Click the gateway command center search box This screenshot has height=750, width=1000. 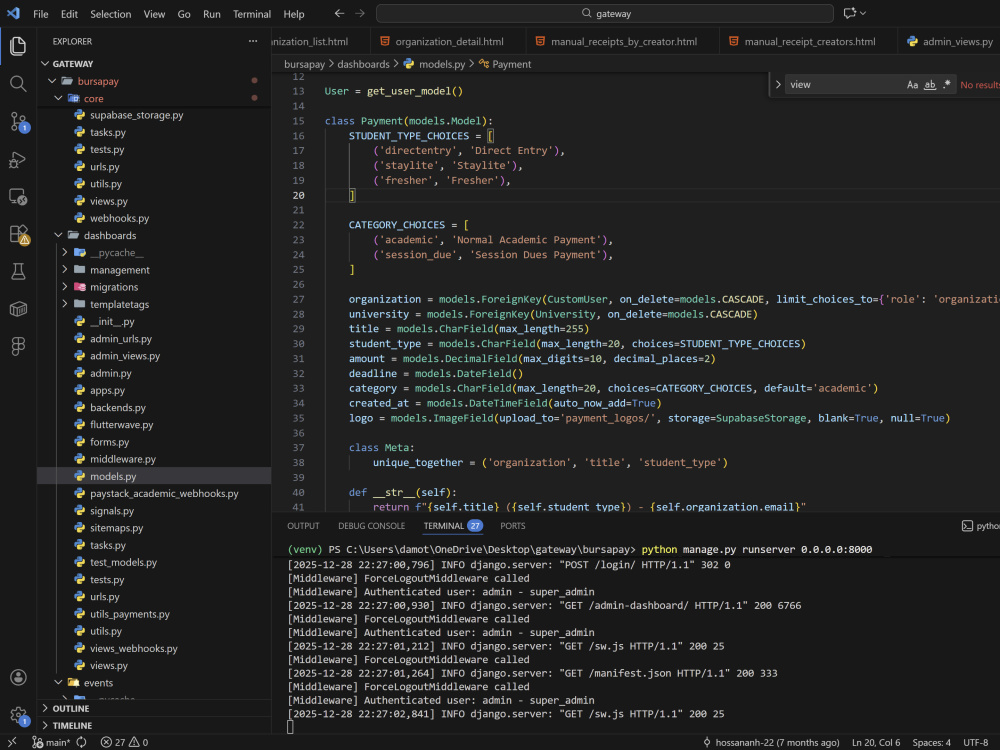pos(605,13)
